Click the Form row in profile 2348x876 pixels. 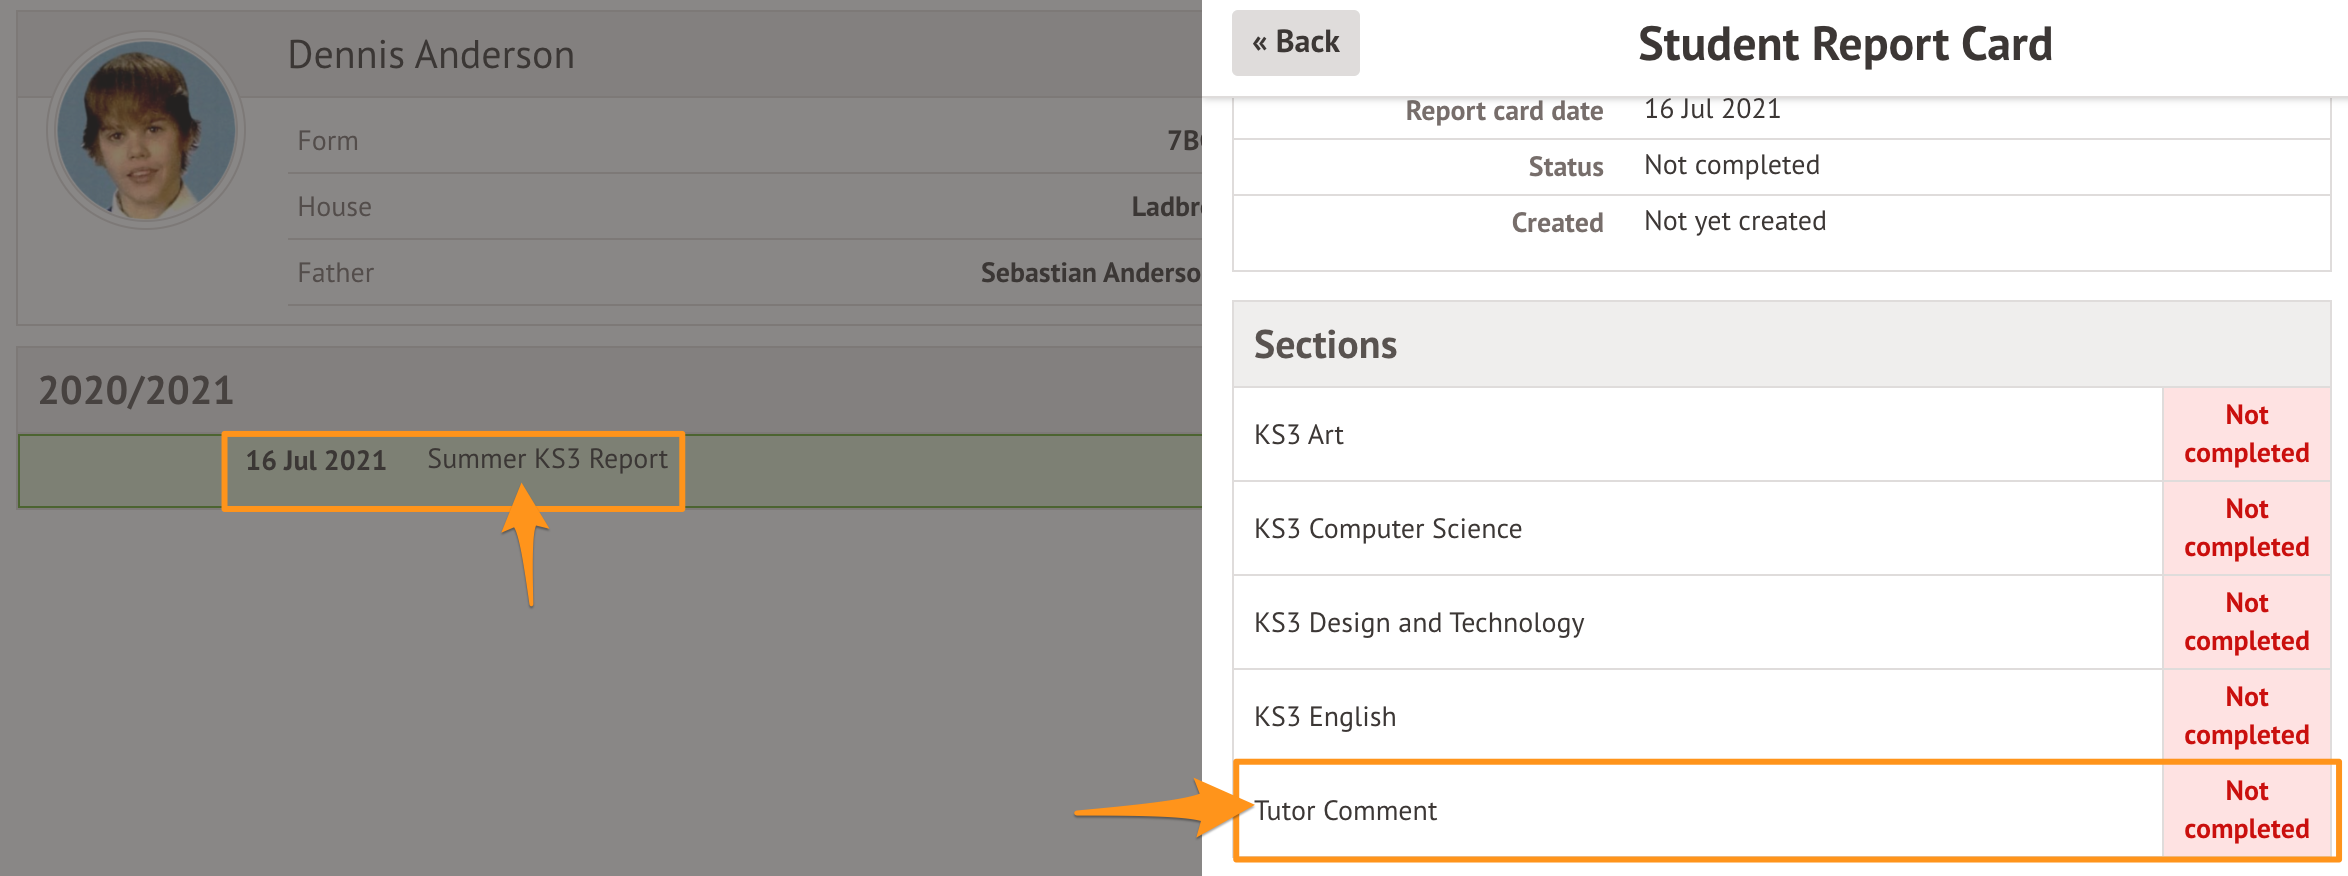tap(744, 141)
